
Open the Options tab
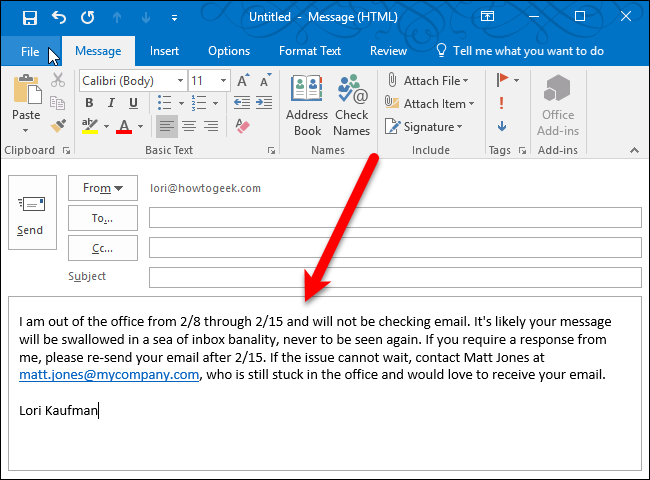(229, 51)
